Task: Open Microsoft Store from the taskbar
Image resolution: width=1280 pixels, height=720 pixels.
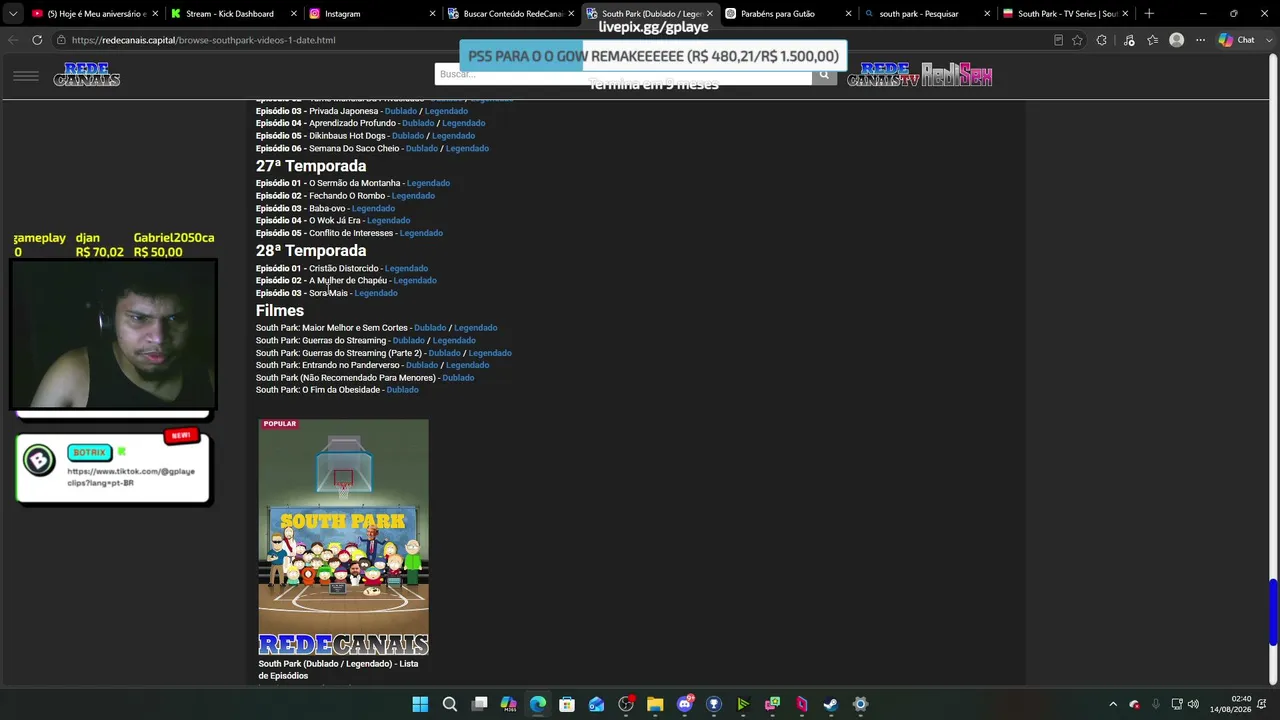Action: [567, 704]
